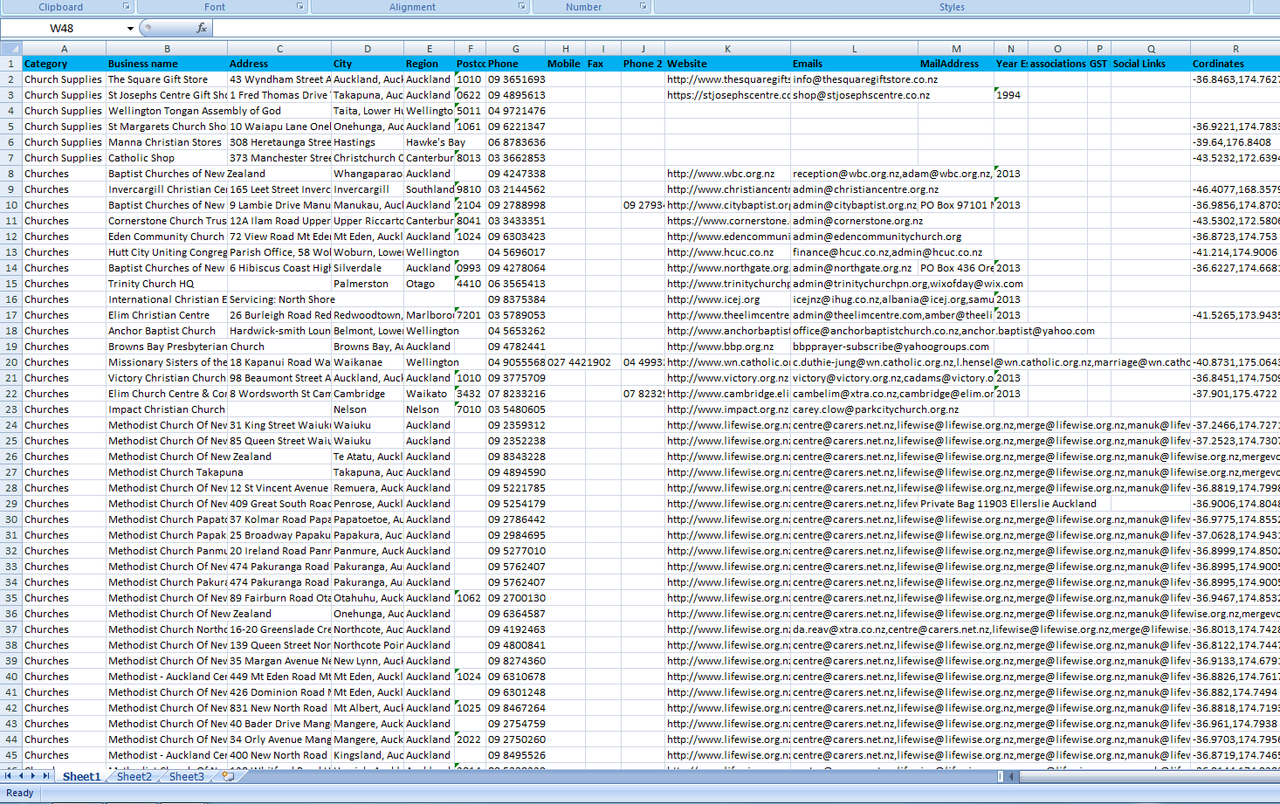Click the Insert Worksheet icon after Sheet3
Screen dimensions: 1280x804
point(228,777)
